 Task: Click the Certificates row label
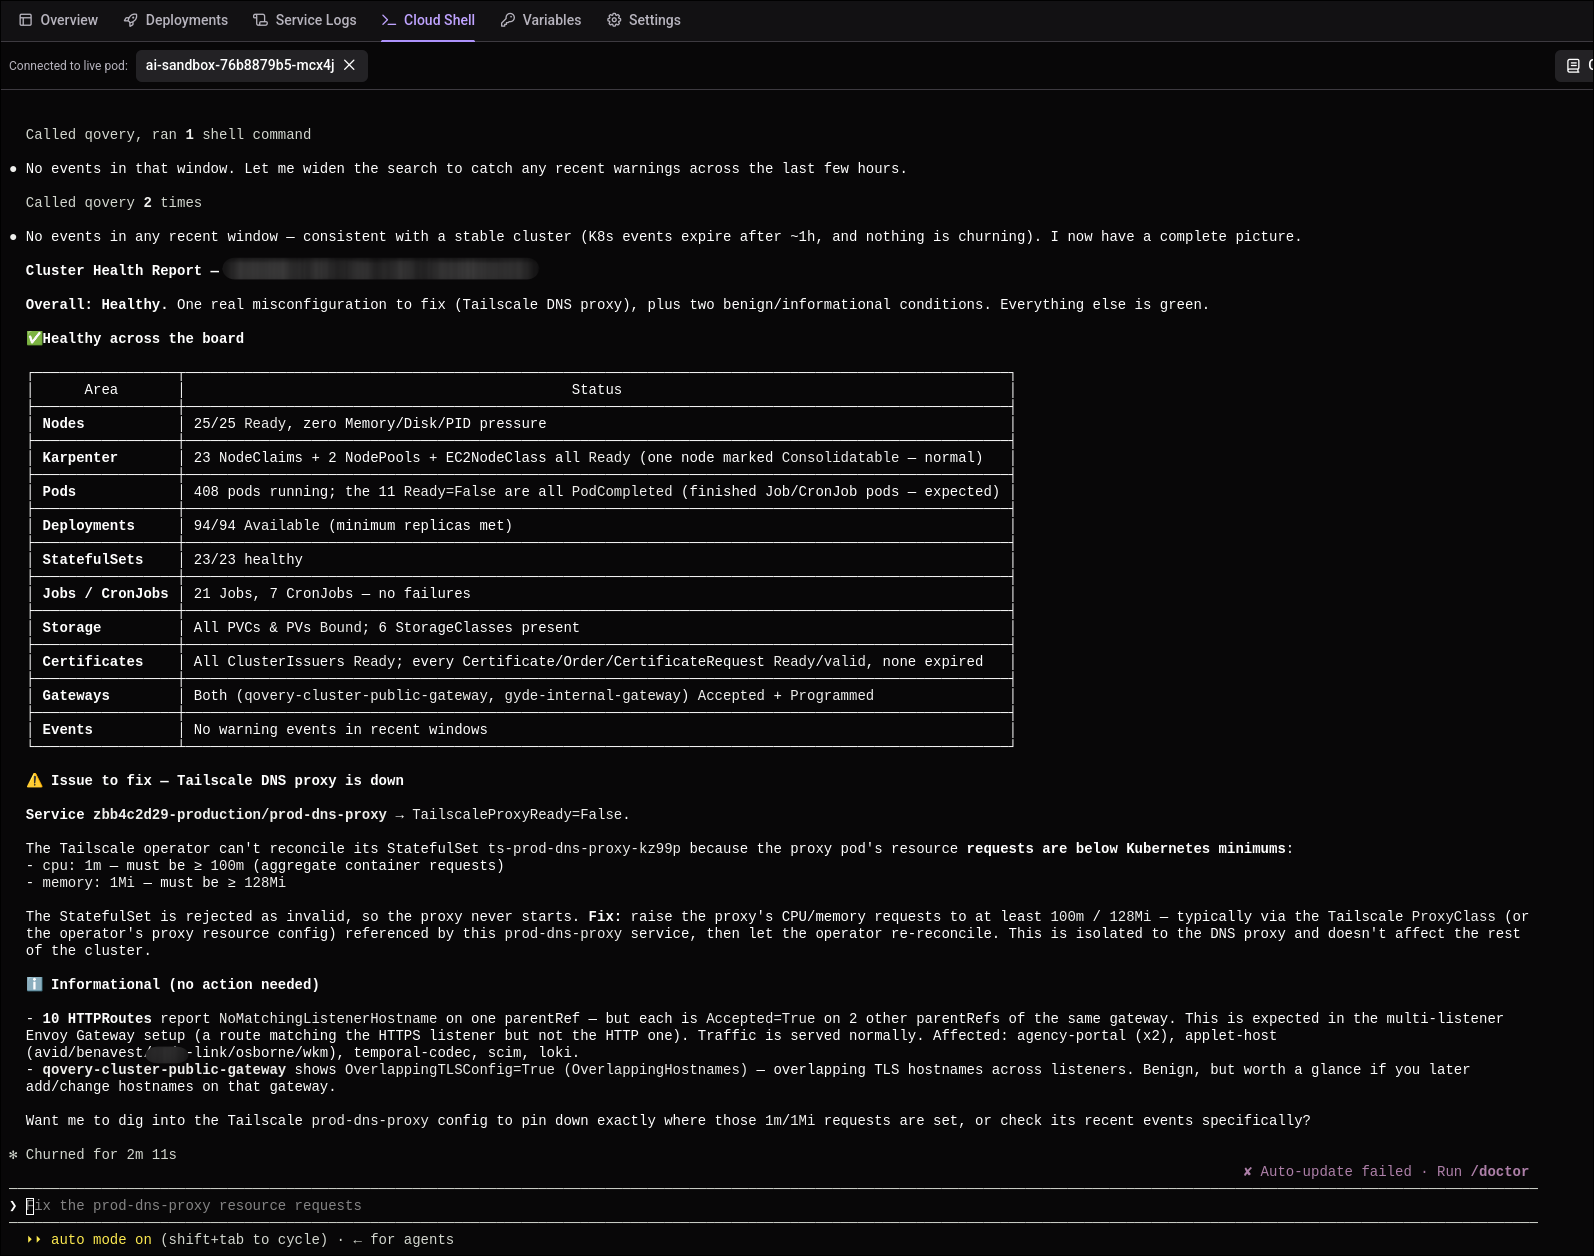[x=93, y=662]
